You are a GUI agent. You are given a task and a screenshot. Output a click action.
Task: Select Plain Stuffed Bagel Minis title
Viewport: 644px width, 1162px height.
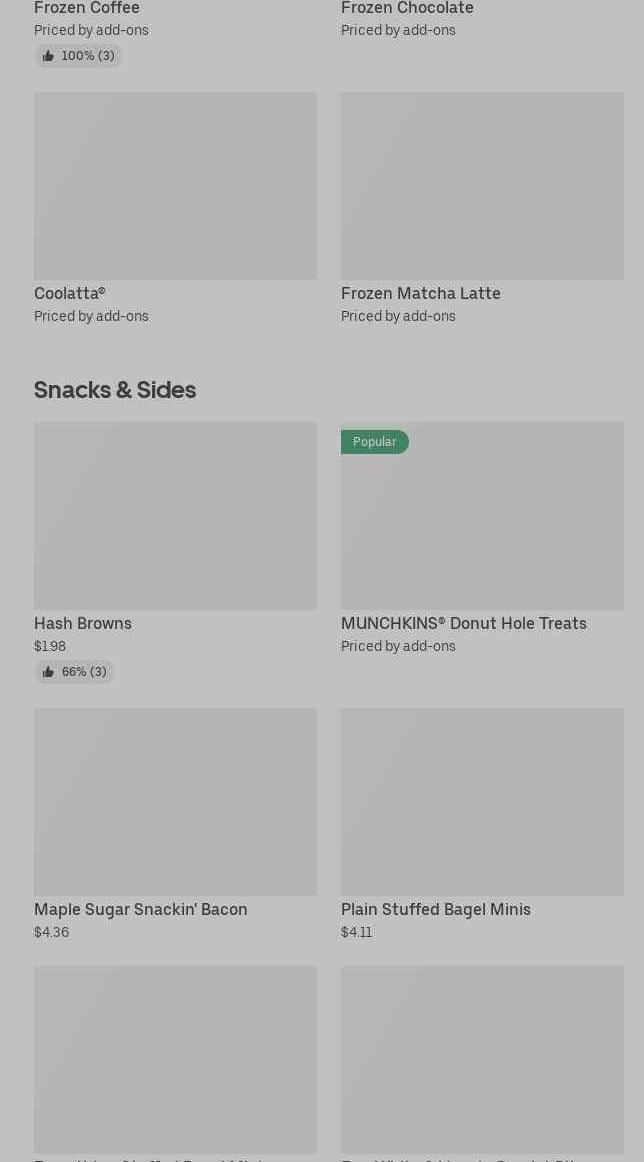(435, 909)
